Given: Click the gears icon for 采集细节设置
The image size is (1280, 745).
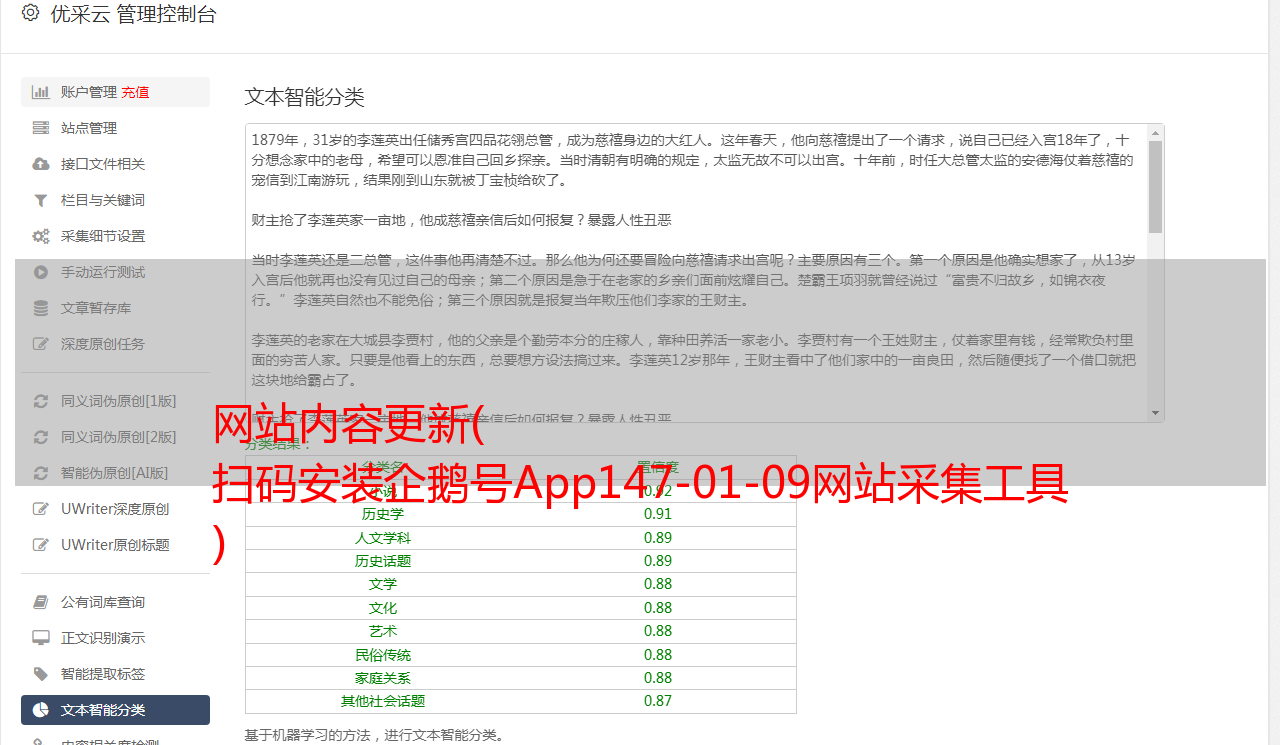Looking at the screenshot, I should pyautogui.click(x=41, y=236).
